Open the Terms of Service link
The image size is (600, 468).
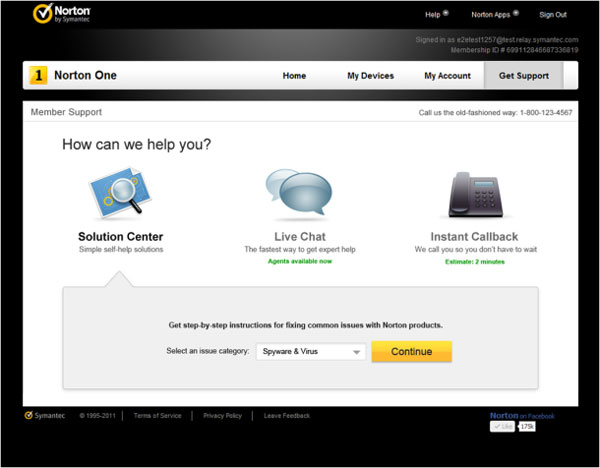point(157,416)
